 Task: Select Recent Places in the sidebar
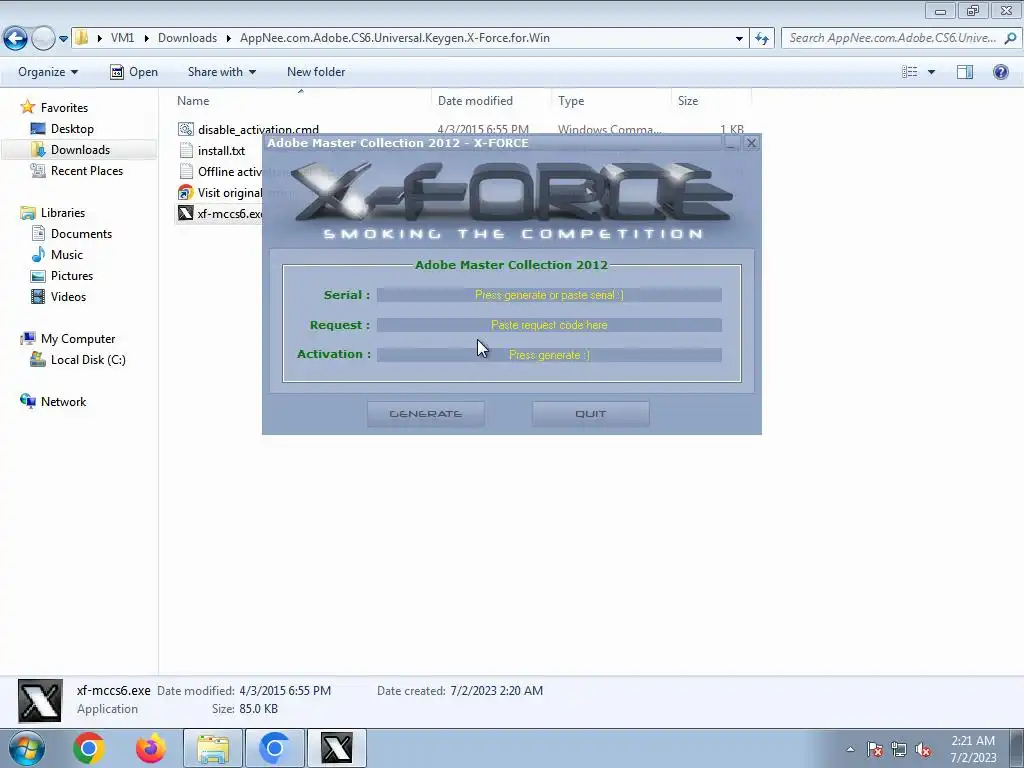[87, 170]
